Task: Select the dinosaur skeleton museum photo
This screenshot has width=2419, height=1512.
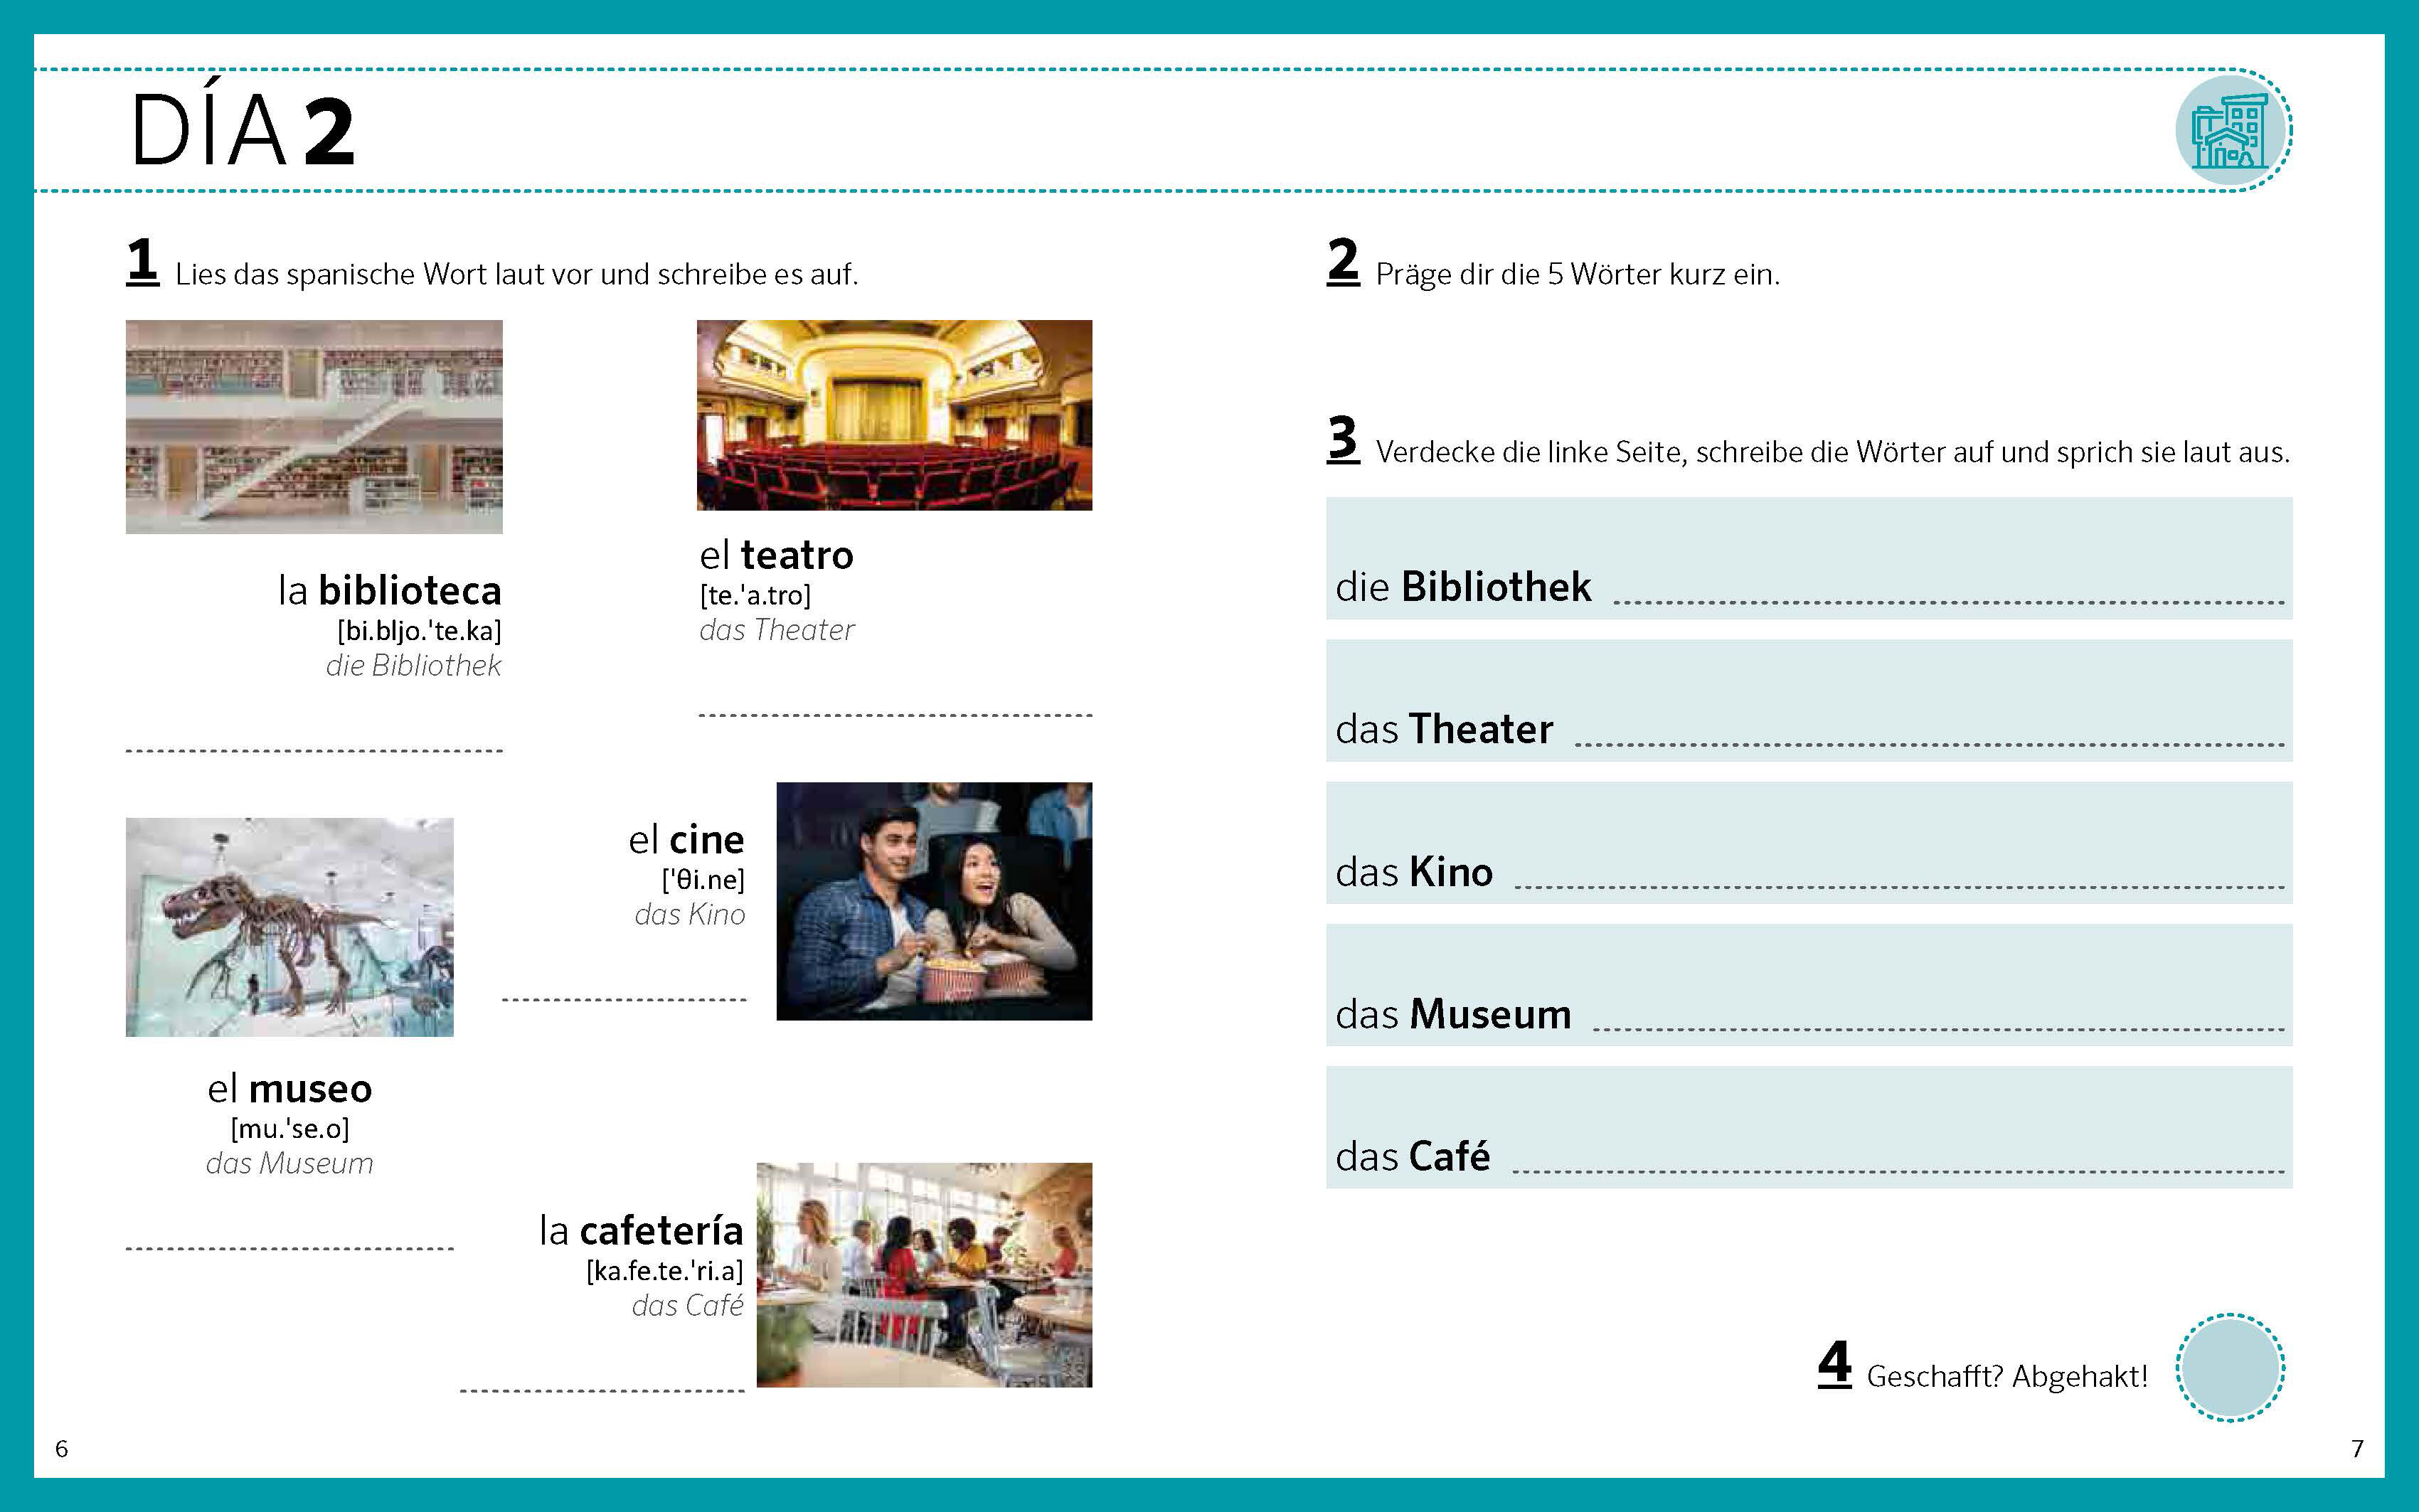Action: 289,926
